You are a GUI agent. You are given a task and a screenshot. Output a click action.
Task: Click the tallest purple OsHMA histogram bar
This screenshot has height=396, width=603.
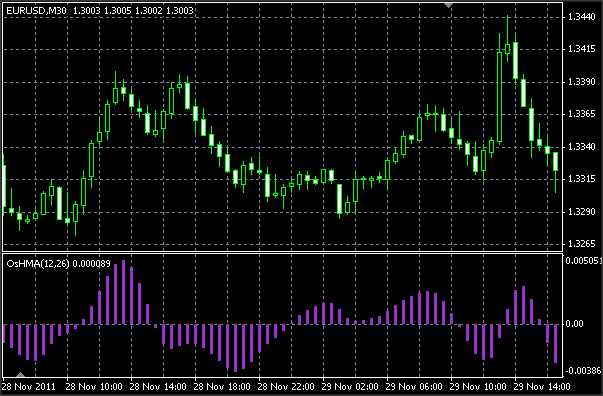(123, 292)
